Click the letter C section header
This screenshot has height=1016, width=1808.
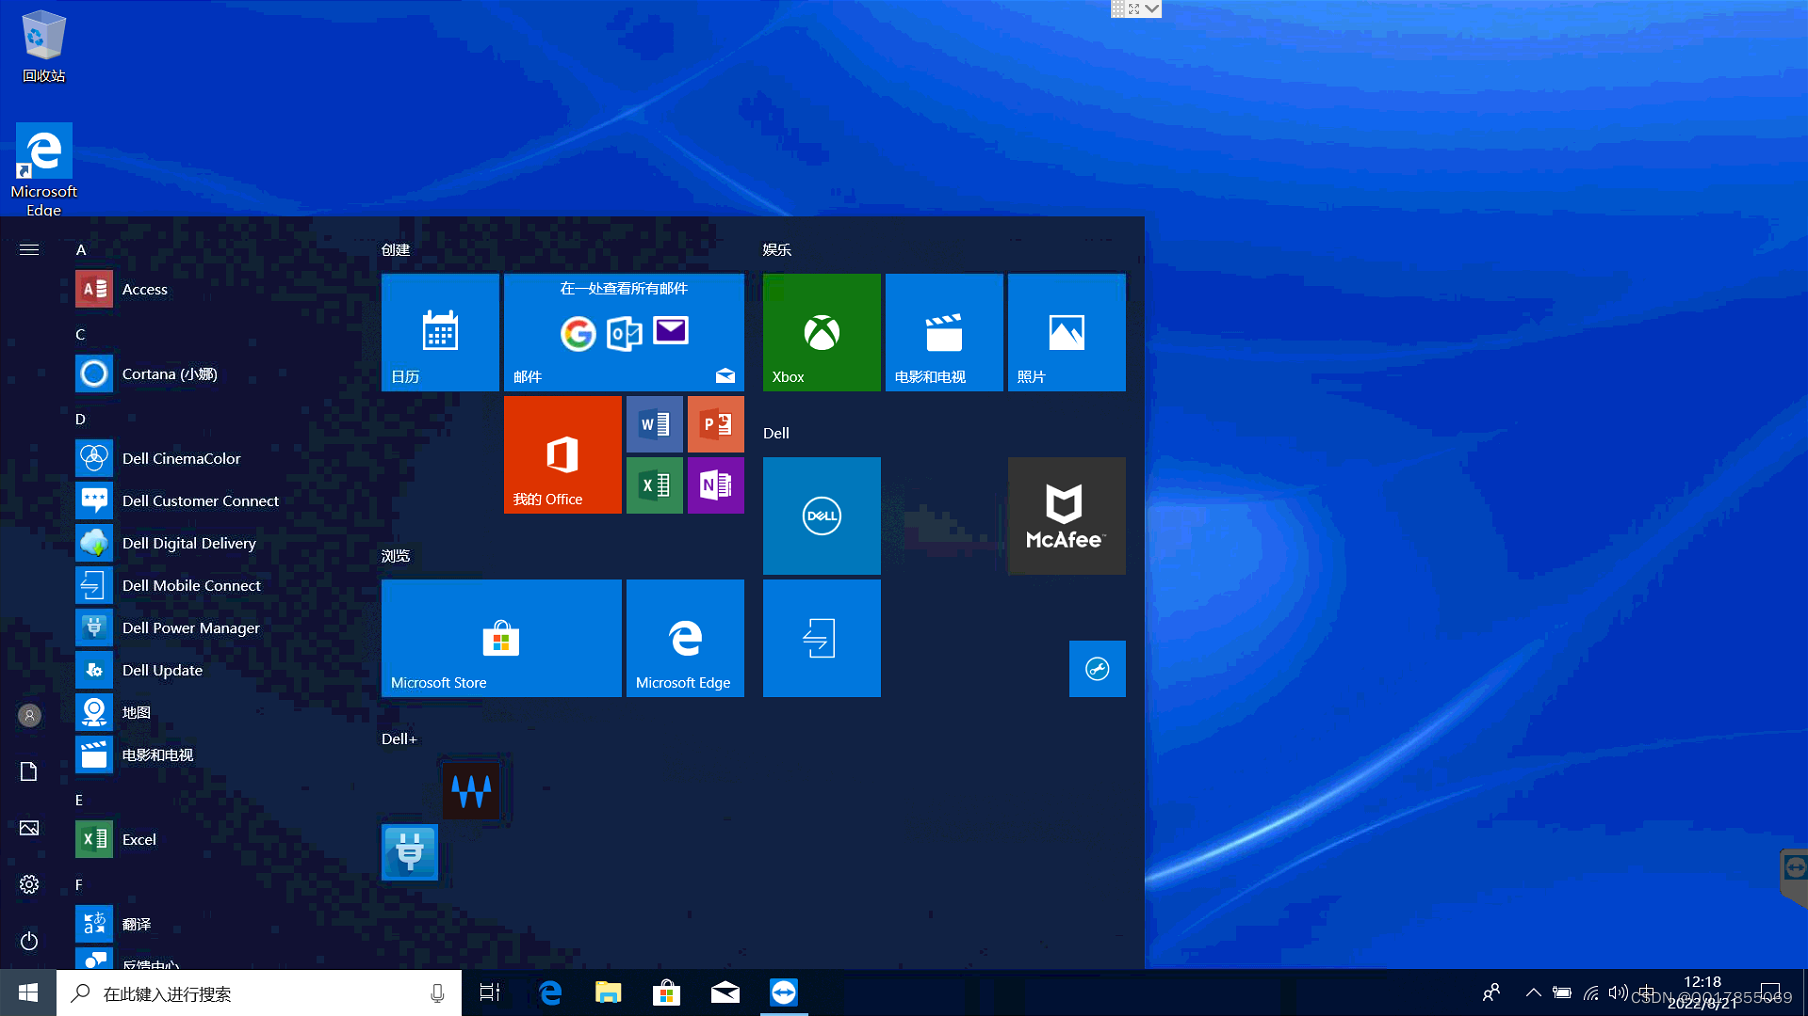click(80, 334)
